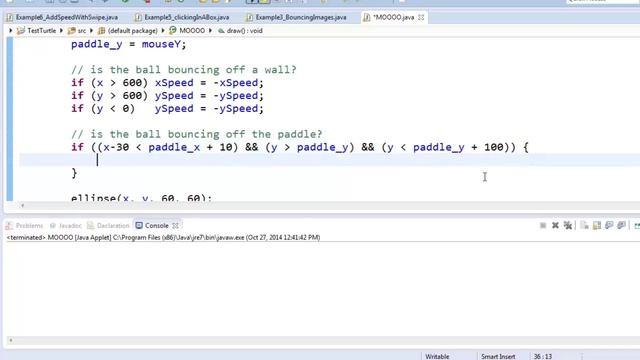Click the console horizontal scrollbar left arrow
The width and height of the screenshot is (640, 360).
point(11,340)
